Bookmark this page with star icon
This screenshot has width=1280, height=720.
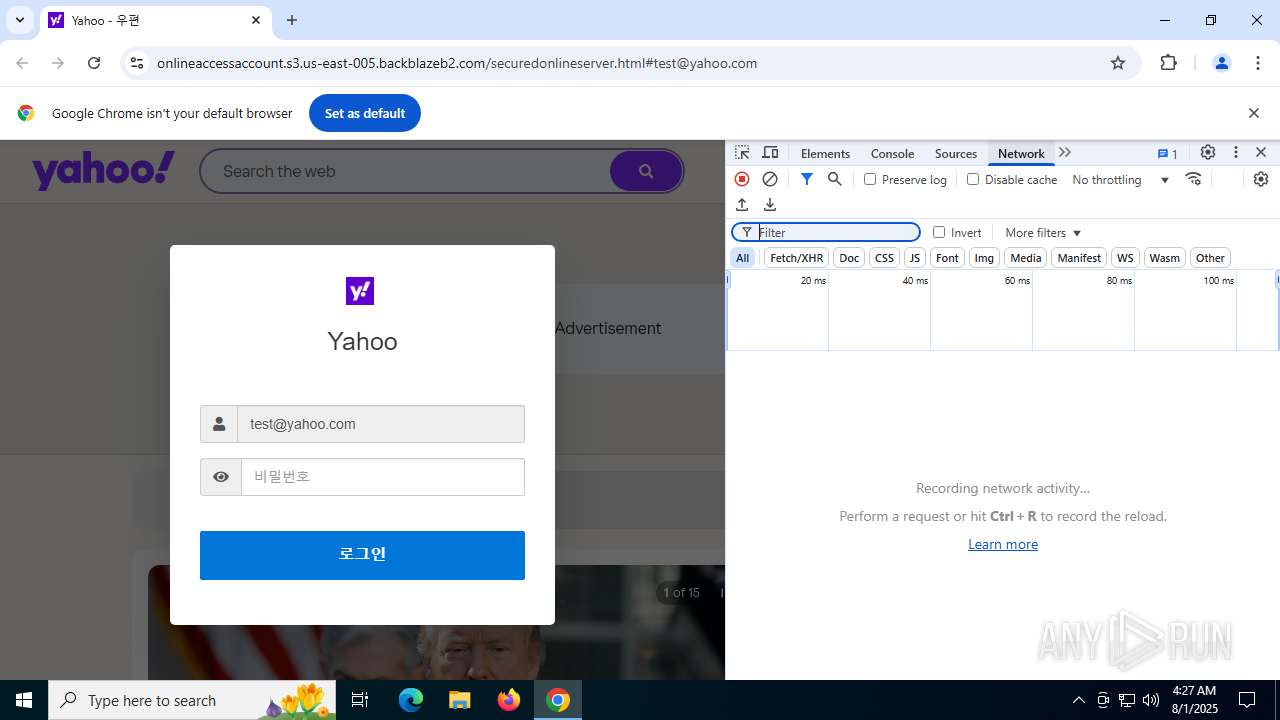pos(1118,63)
